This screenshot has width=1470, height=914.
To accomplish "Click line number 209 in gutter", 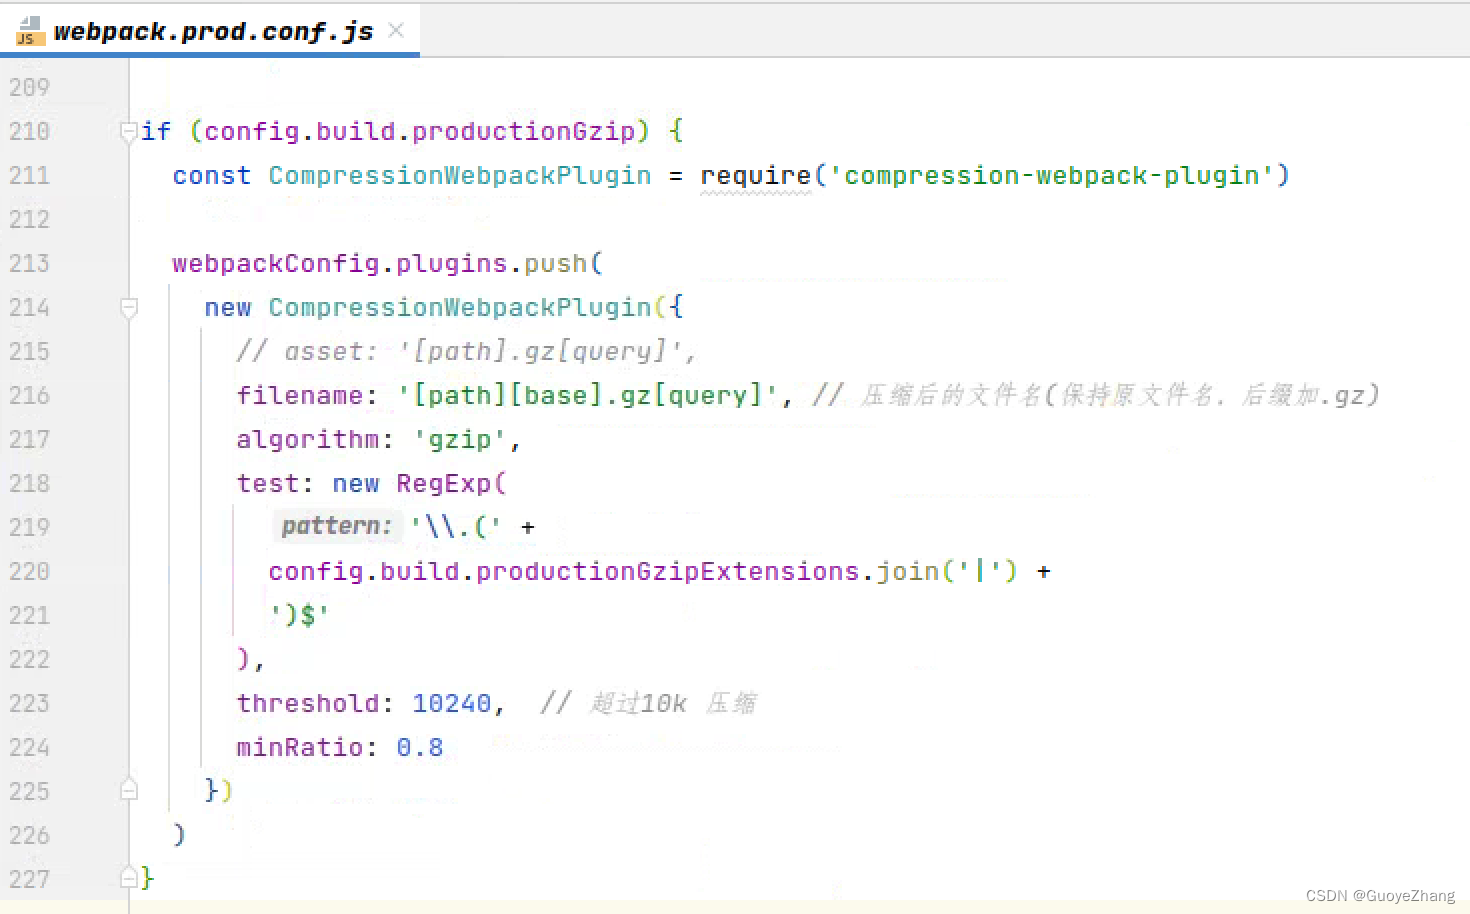I will point(29,88).
